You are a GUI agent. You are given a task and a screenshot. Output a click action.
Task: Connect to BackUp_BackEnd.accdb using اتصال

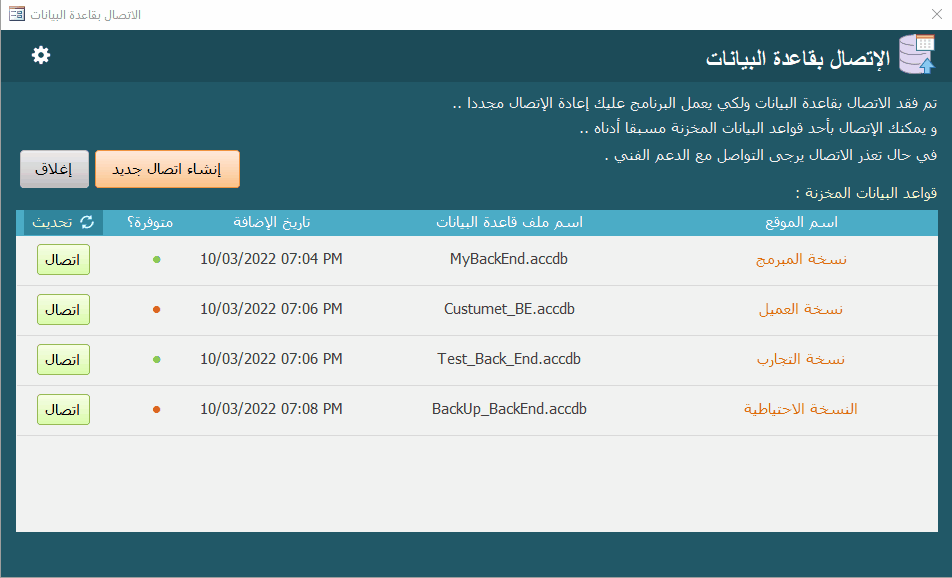pyautogui.click(x=63, y=410)
